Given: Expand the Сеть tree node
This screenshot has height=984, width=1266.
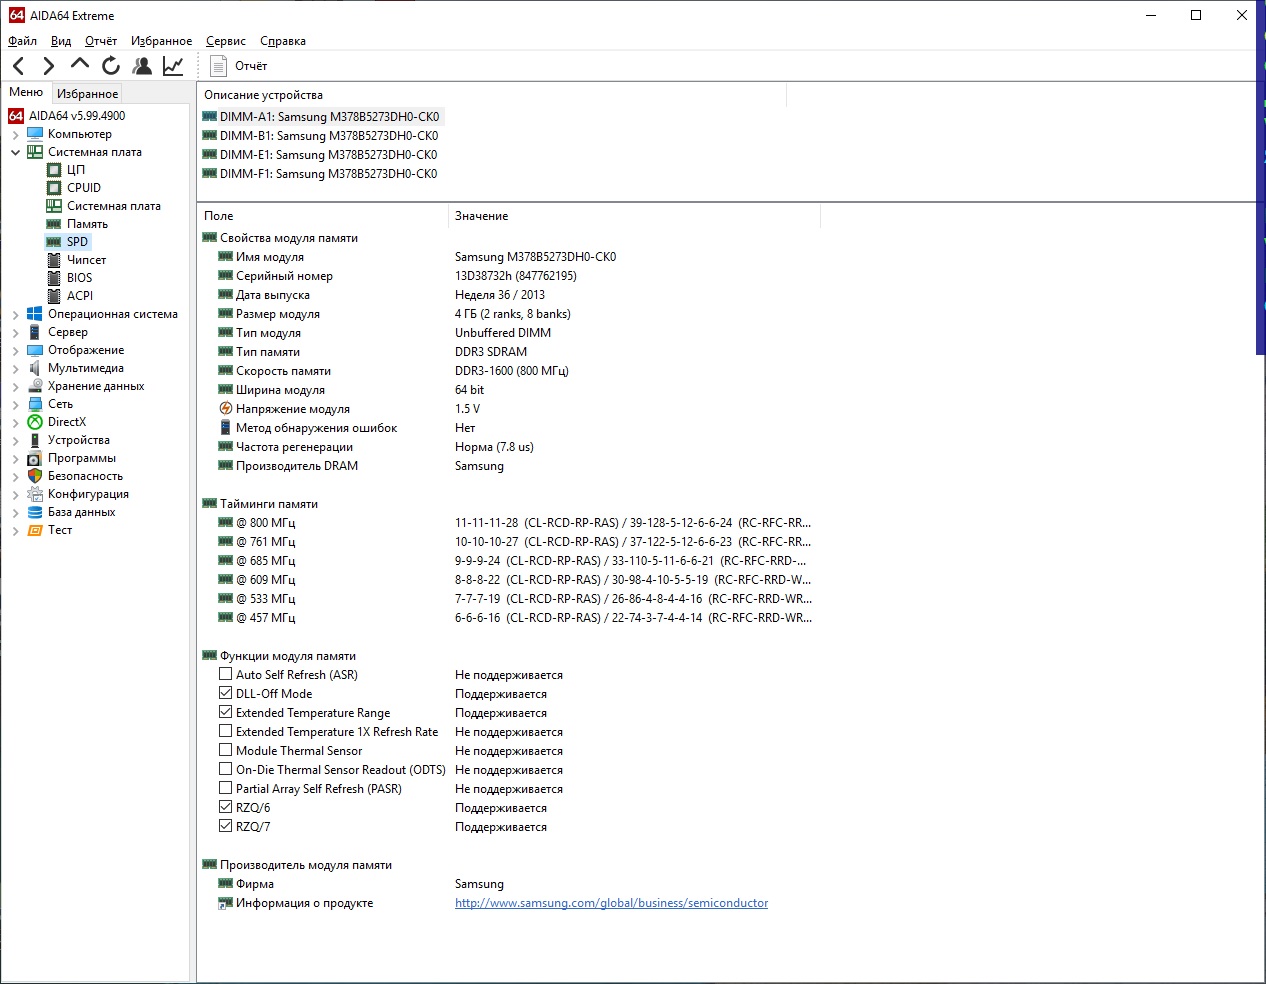Looking at the screenshot, I should [x=16, y=404].
